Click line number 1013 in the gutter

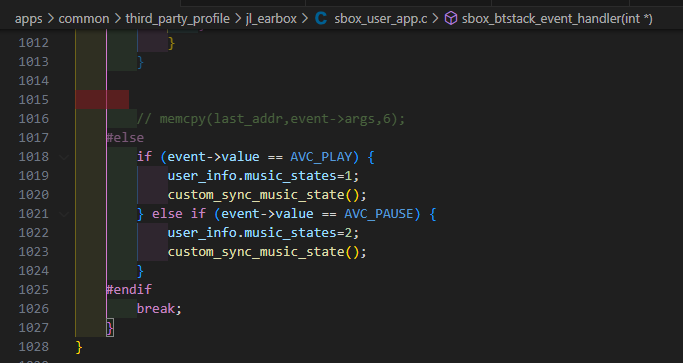pos(34,62)
